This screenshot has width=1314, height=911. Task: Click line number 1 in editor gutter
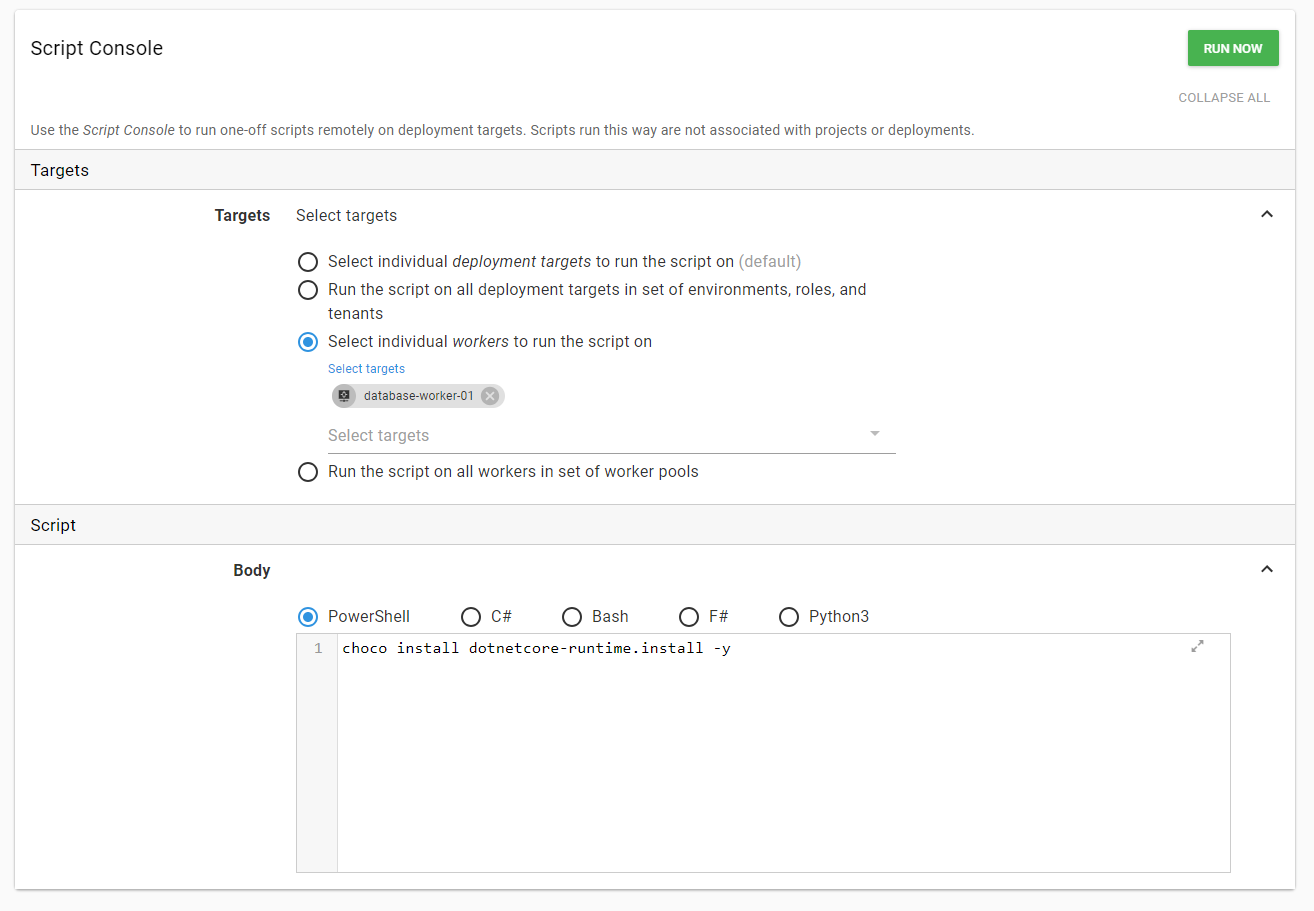318,649
